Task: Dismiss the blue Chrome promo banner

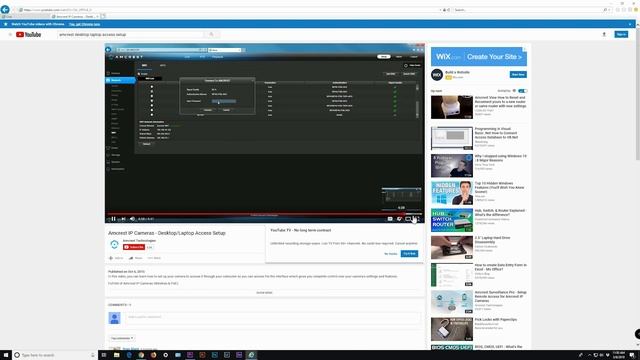Action: click(x=630, y=24)
